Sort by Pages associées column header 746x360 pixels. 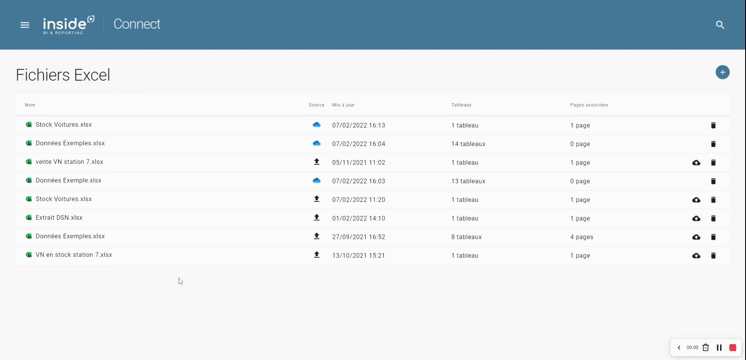[589, 105]
